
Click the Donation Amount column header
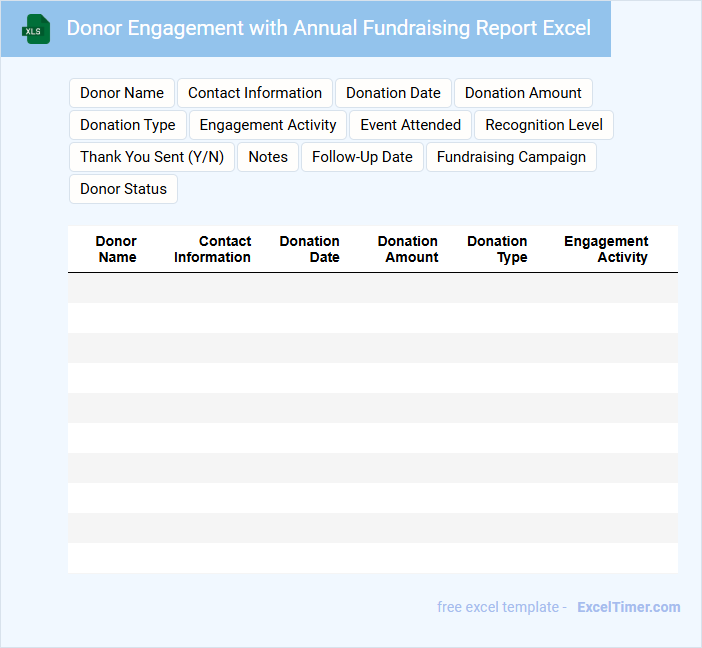tap(408, 249)
